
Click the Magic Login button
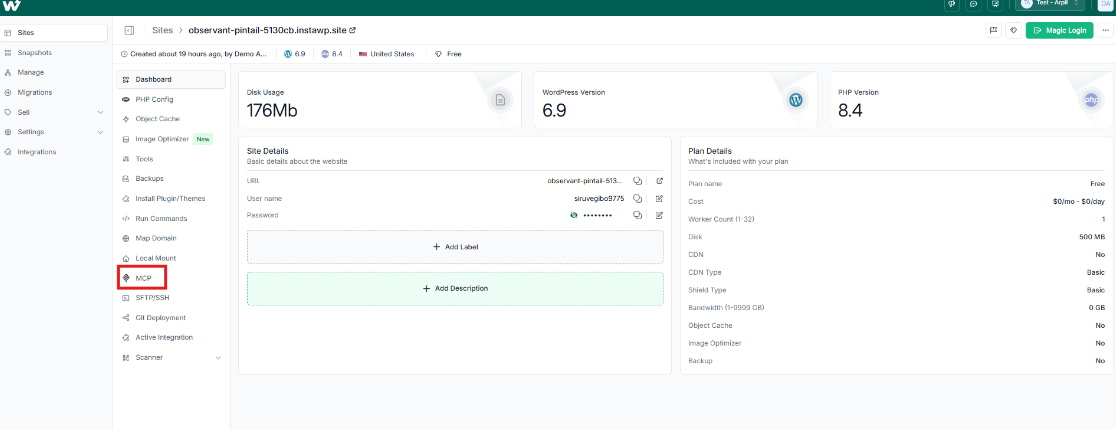(x=1059, y=31)
